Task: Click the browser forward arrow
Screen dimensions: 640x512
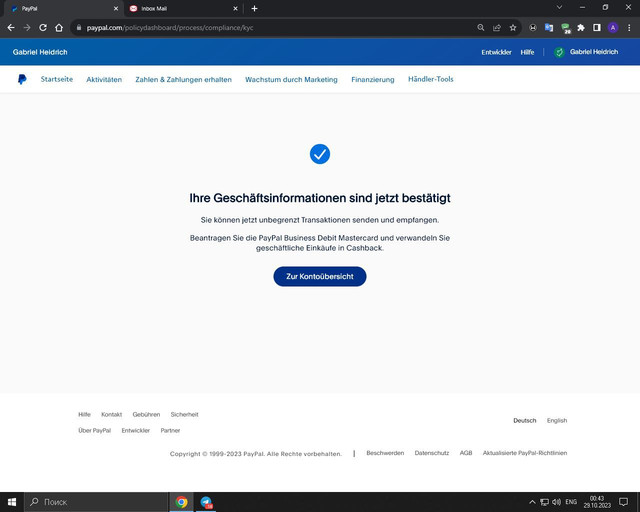Action: pos(27,28)
